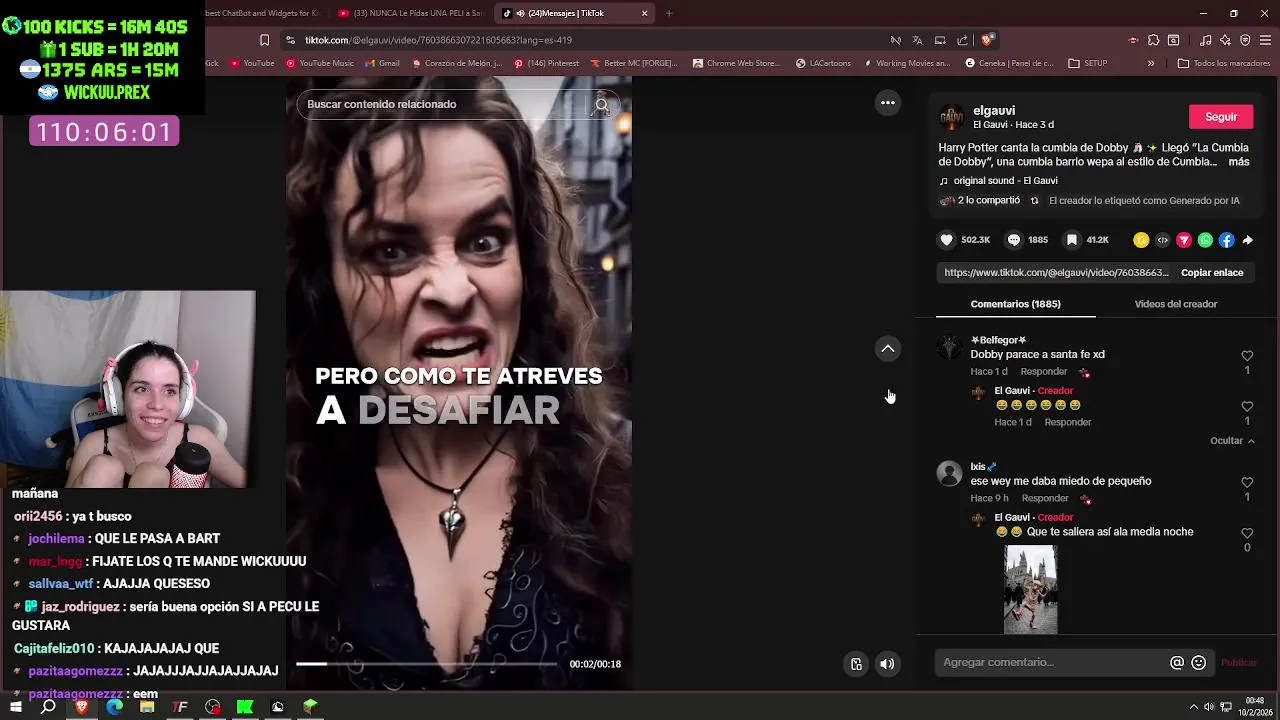Open the elgauvi profile username
Viewport: 1280px width, 720px height.
[x=994, y=111]
